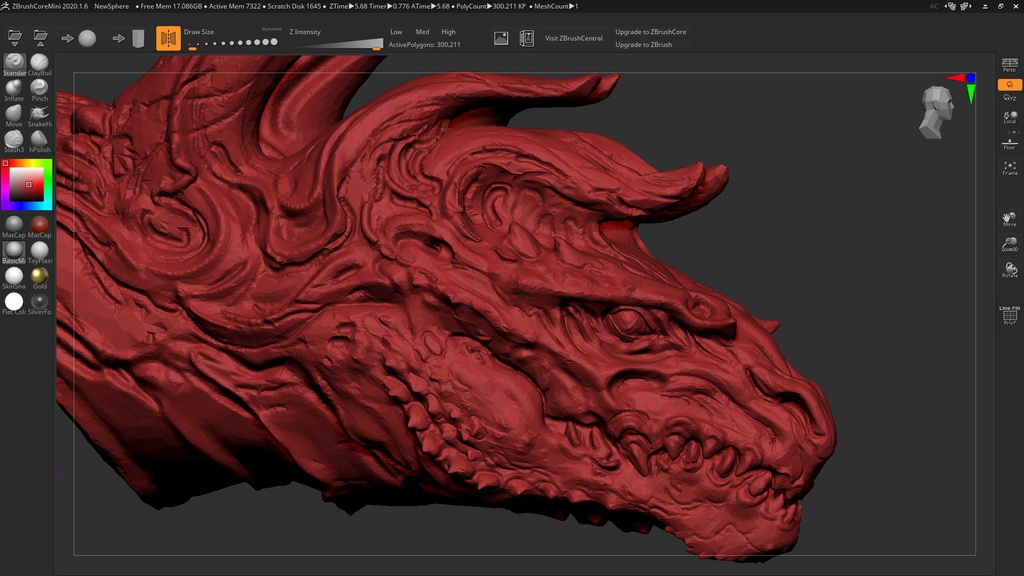1024x576 pixels.
Task: Set resolution to Low
Action: click(396, 31)
